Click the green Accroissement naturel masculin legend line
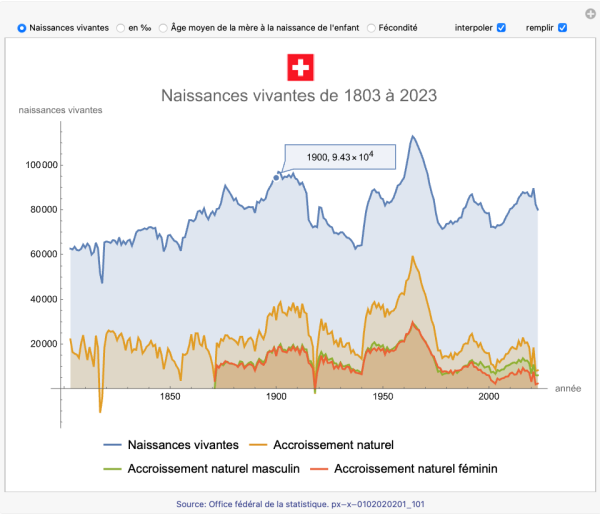 (x=111, y=467)
